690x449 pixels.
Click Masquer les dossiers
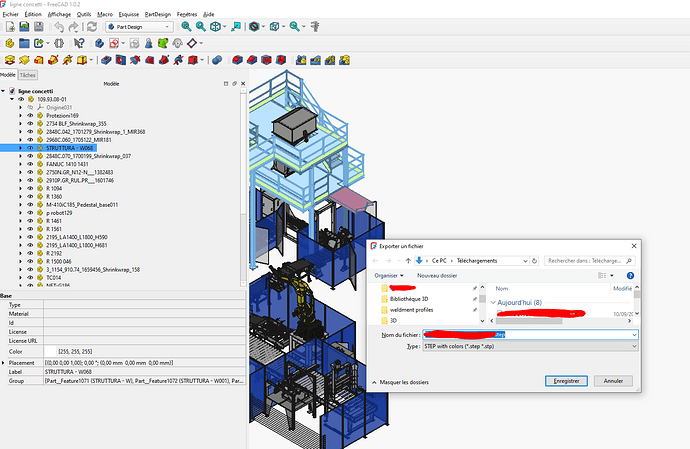tap(400, 383)
